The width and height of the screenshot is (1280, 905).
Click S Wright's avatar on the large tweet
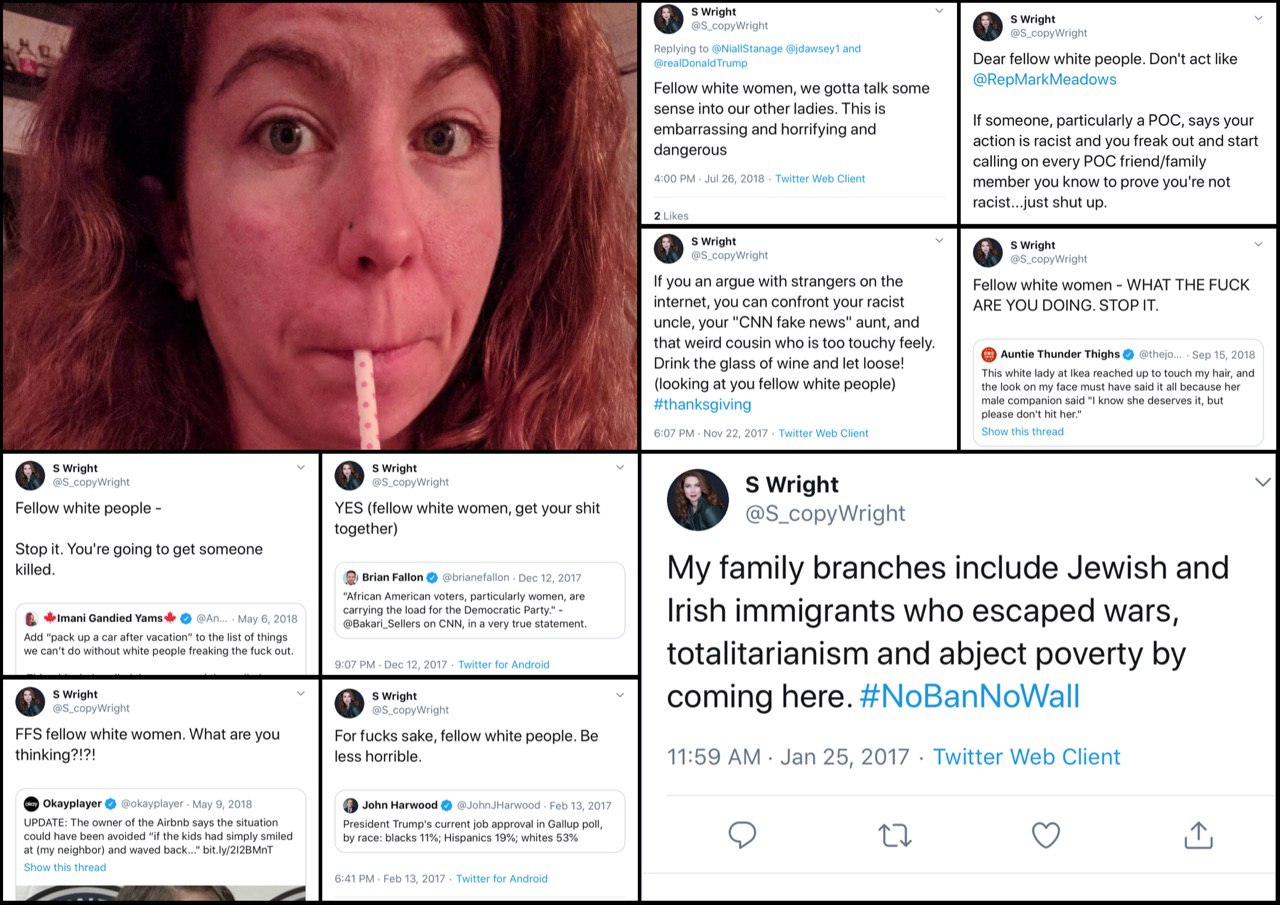(698, 499)
